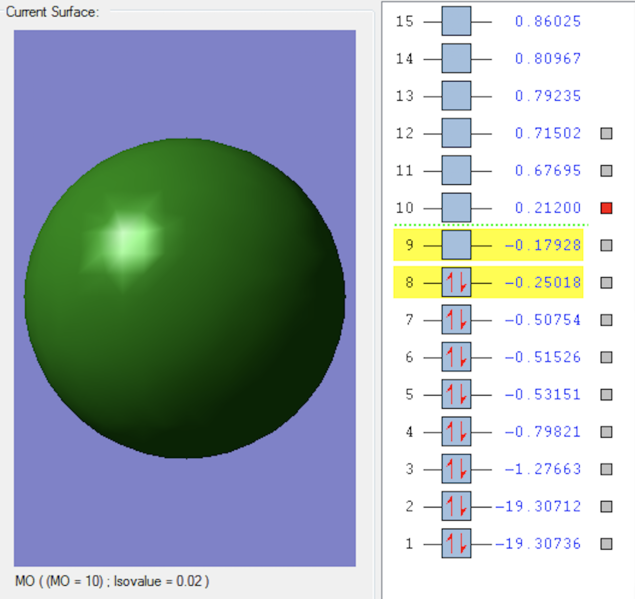Image resolution: width=635 pixels, height=599 pixels.
Task: Click highlighted orbital number 8 label
Action: point(409,282)
